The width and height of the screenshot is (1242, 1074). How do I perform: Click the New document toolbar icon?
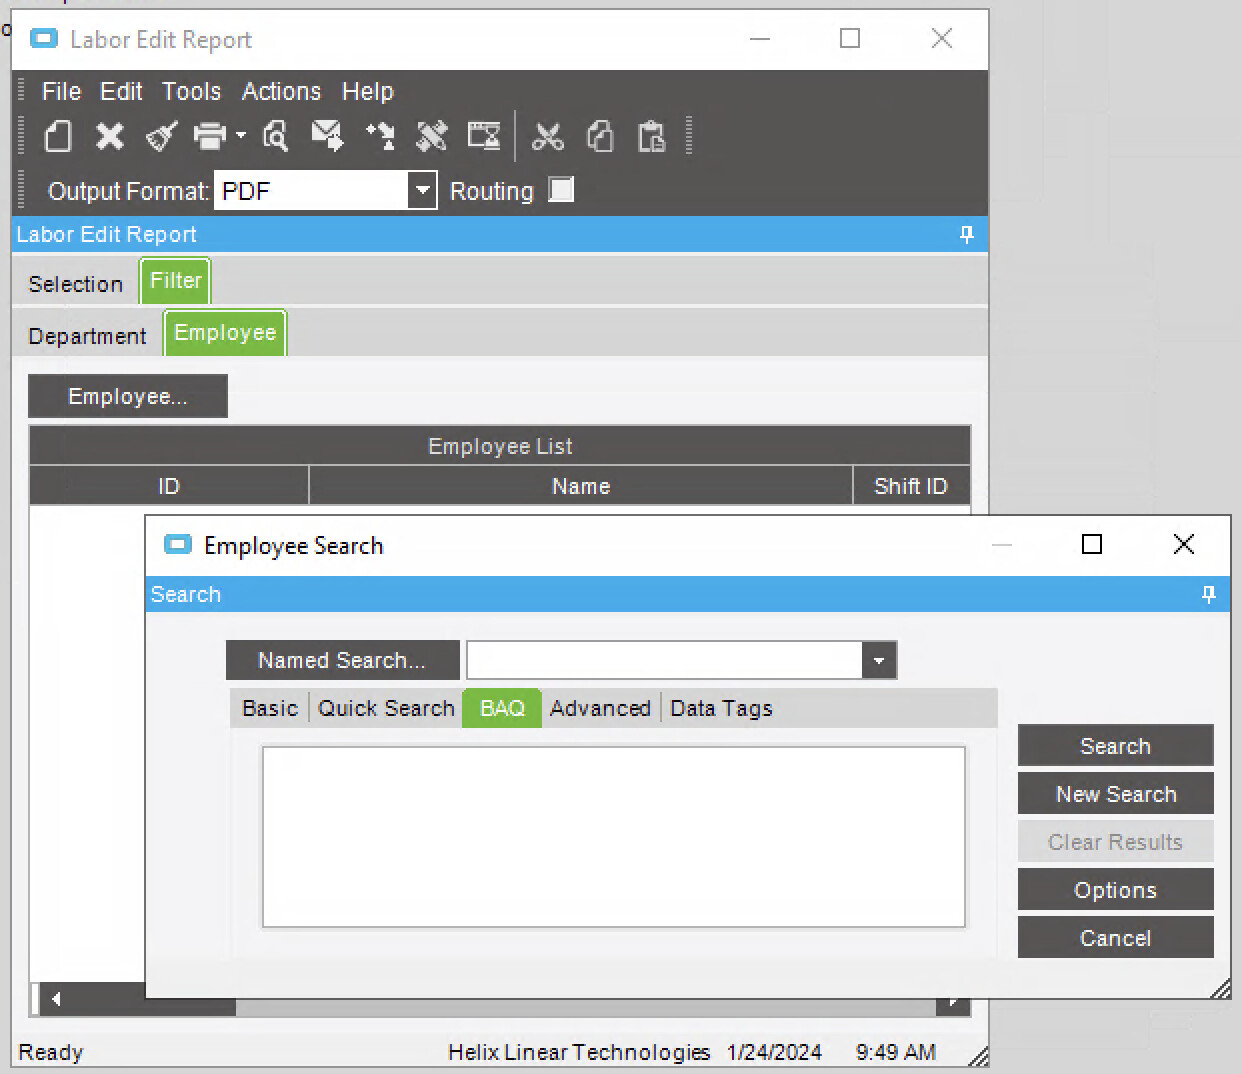tap(58, 136)
